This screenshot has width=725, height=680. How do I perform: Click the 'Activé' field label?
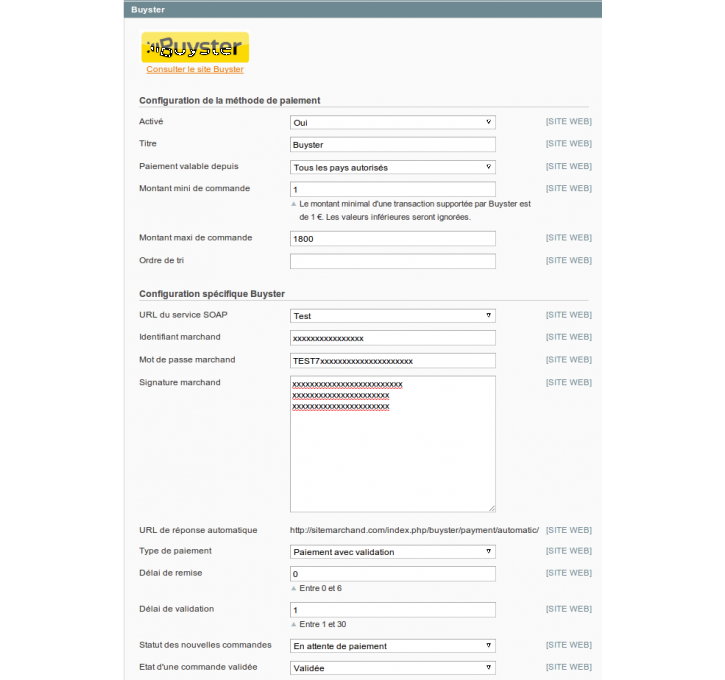151,122
